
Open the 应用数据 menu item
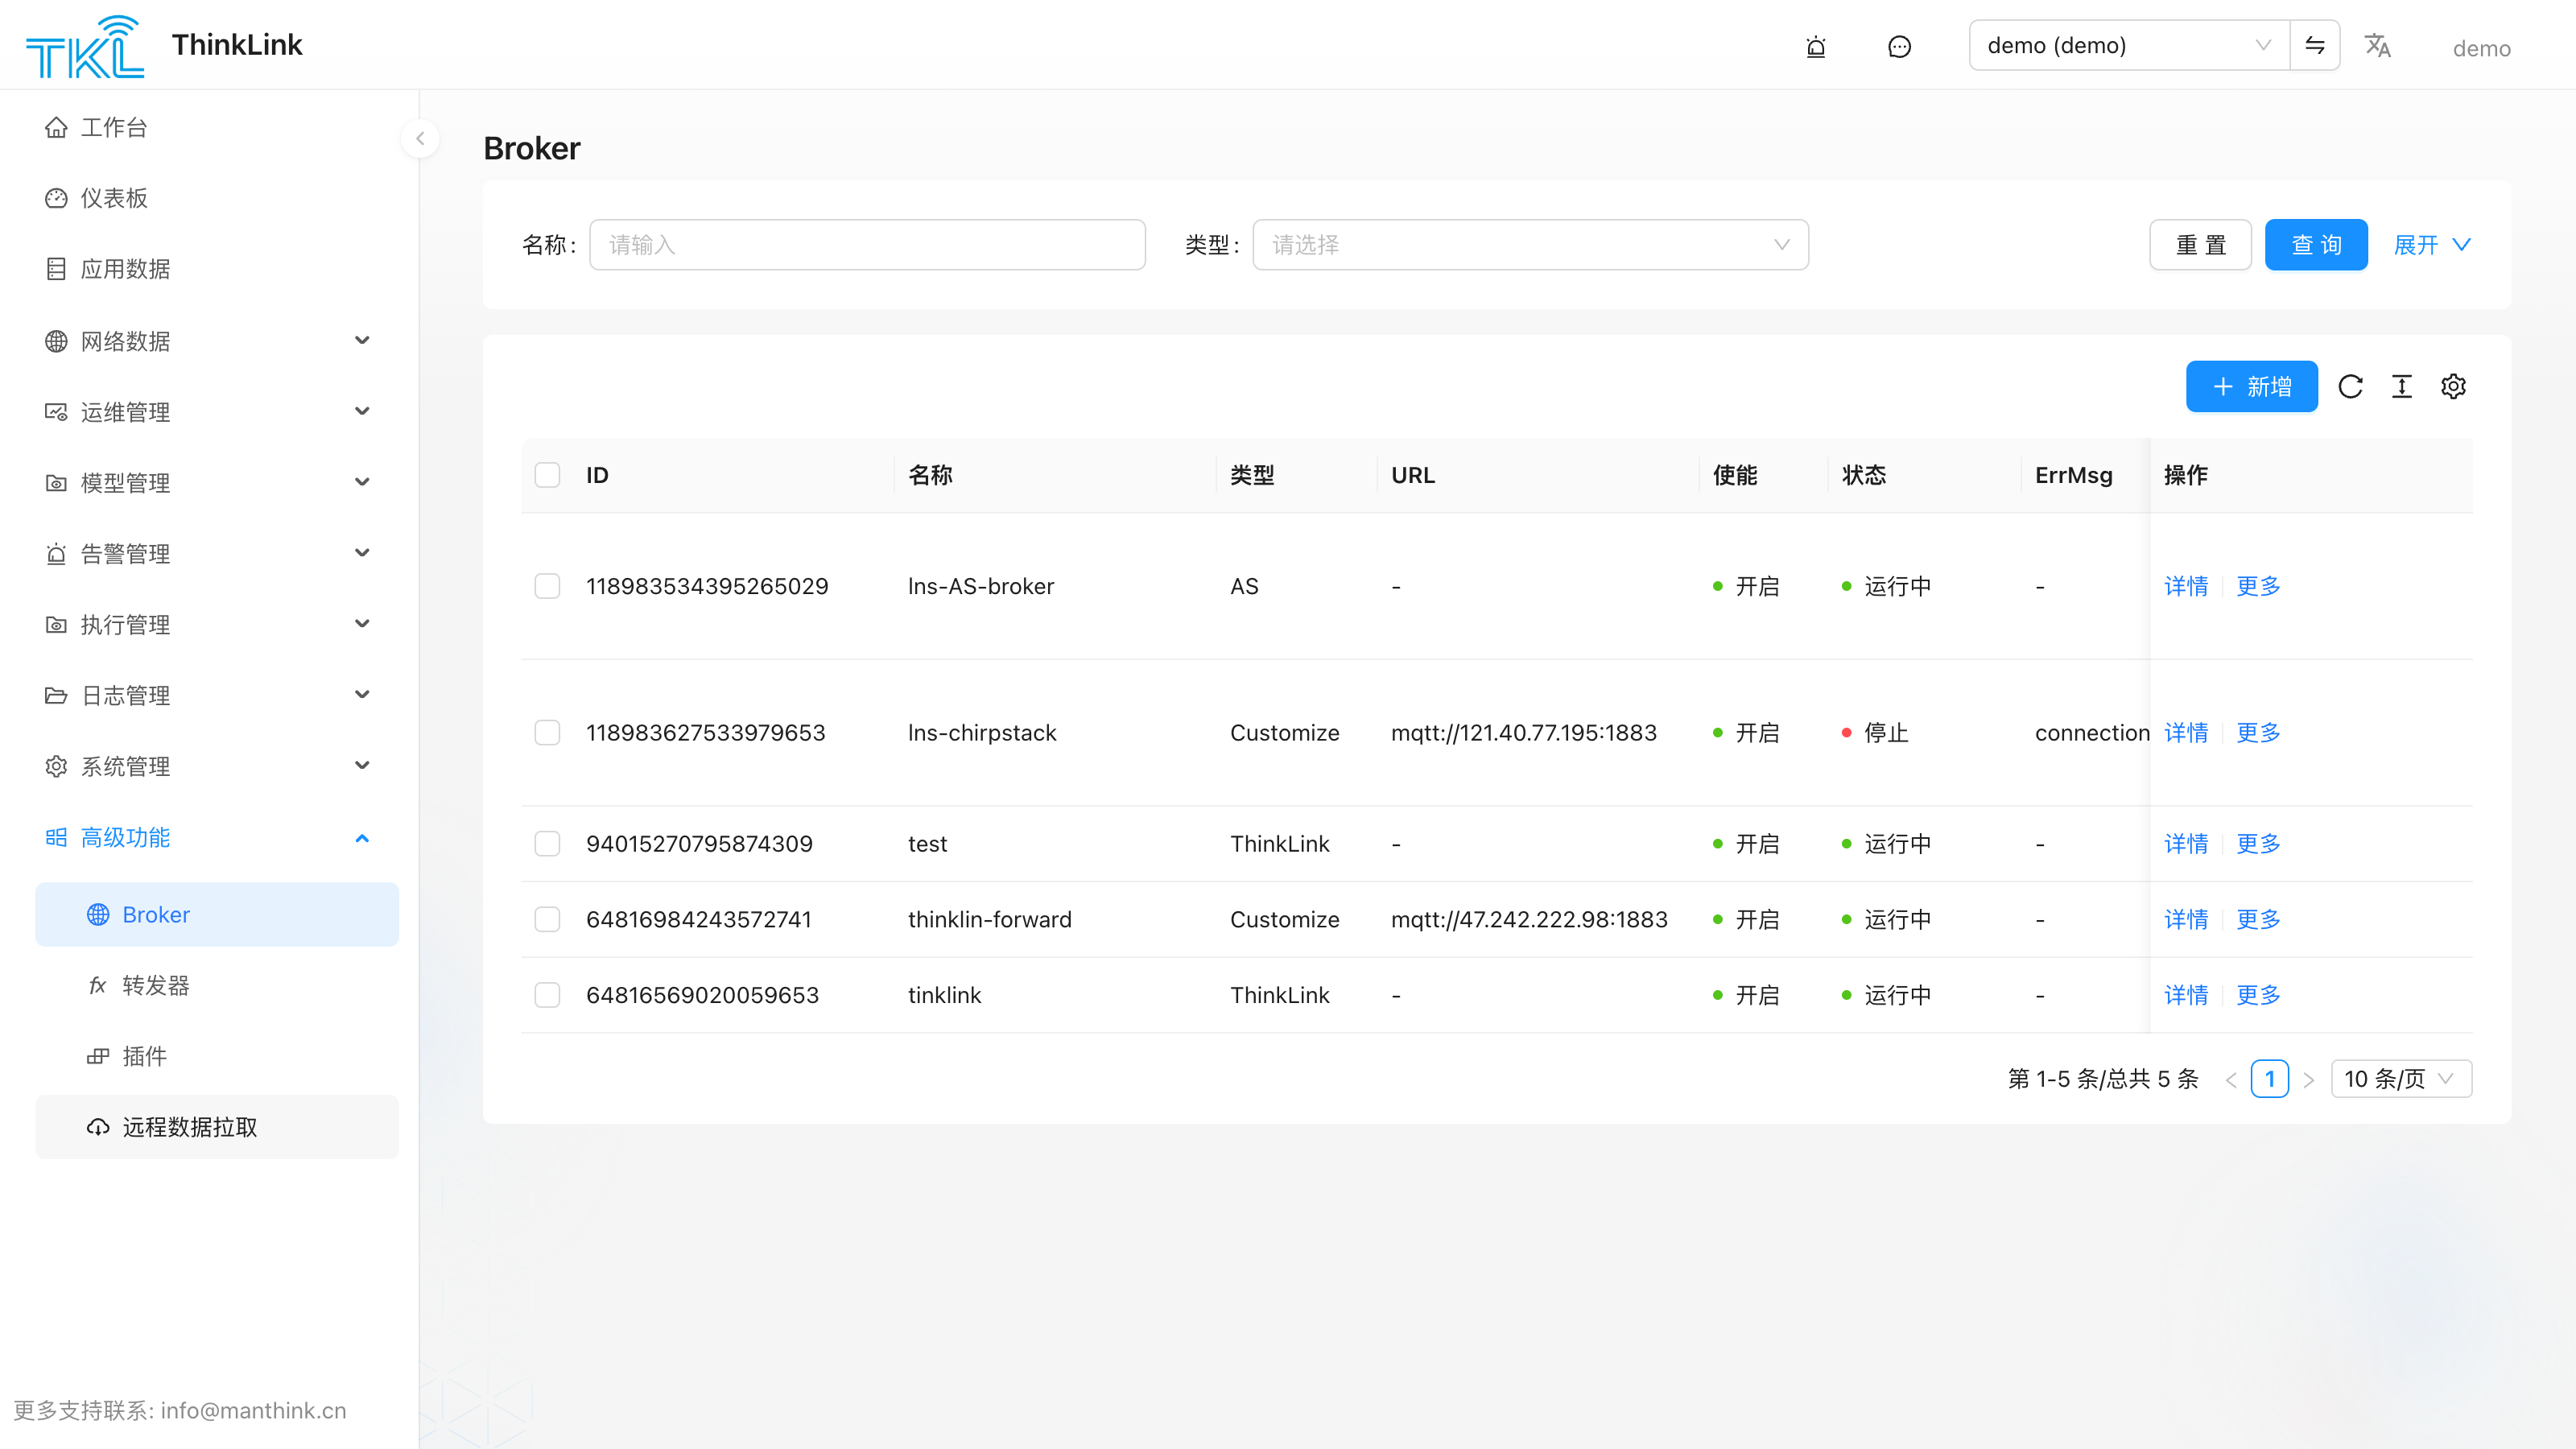[x=217, y=269]
